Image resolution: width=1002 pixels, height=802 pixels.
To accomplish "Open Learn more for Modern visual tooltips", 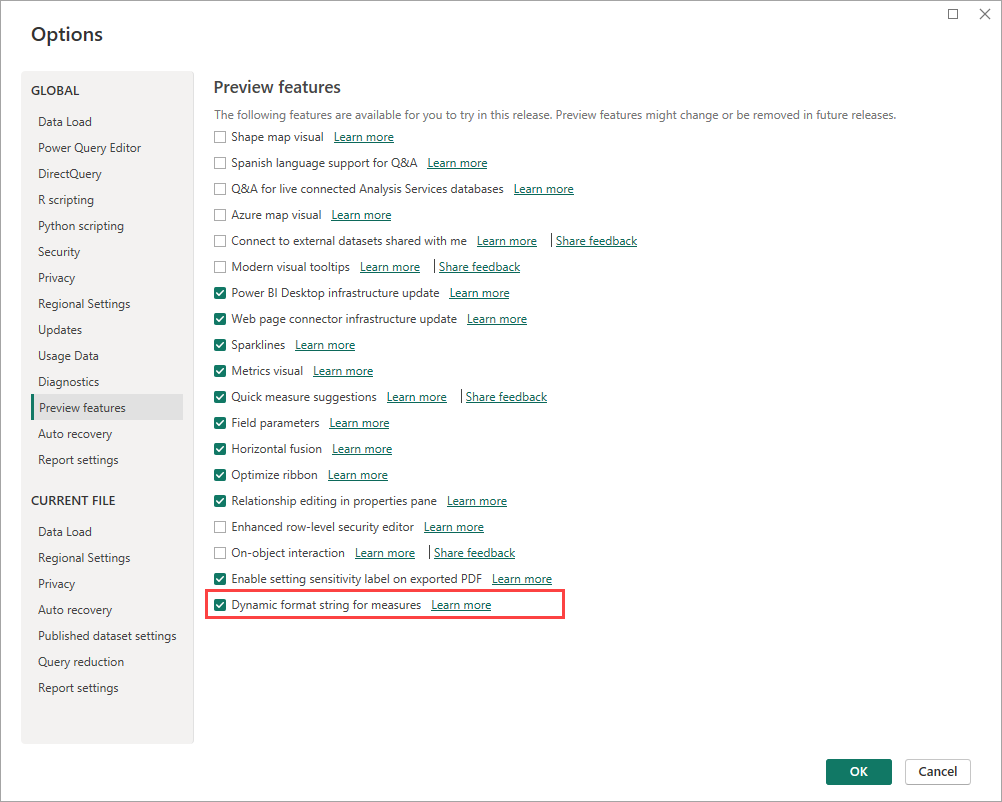I will tap(390, 267).
